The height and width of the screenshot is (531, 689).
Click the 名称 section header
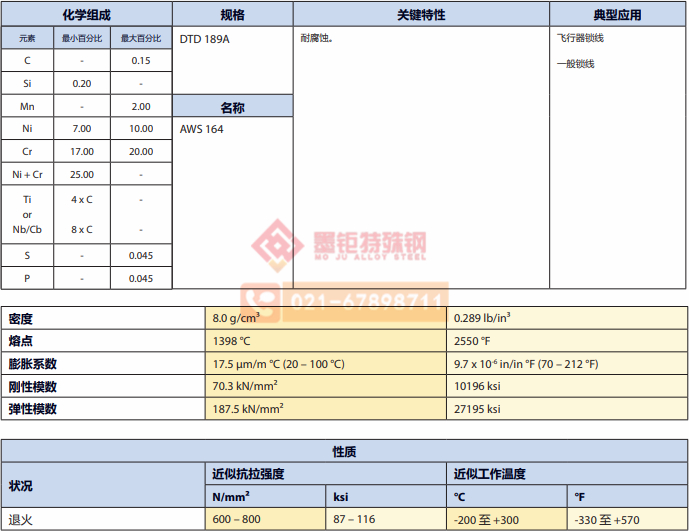(x=232, y=107)
